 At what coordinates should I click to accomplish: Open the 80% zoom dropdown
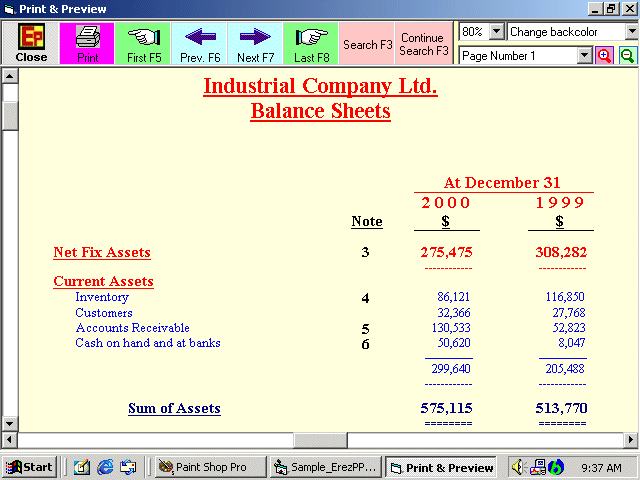point(496,31)
